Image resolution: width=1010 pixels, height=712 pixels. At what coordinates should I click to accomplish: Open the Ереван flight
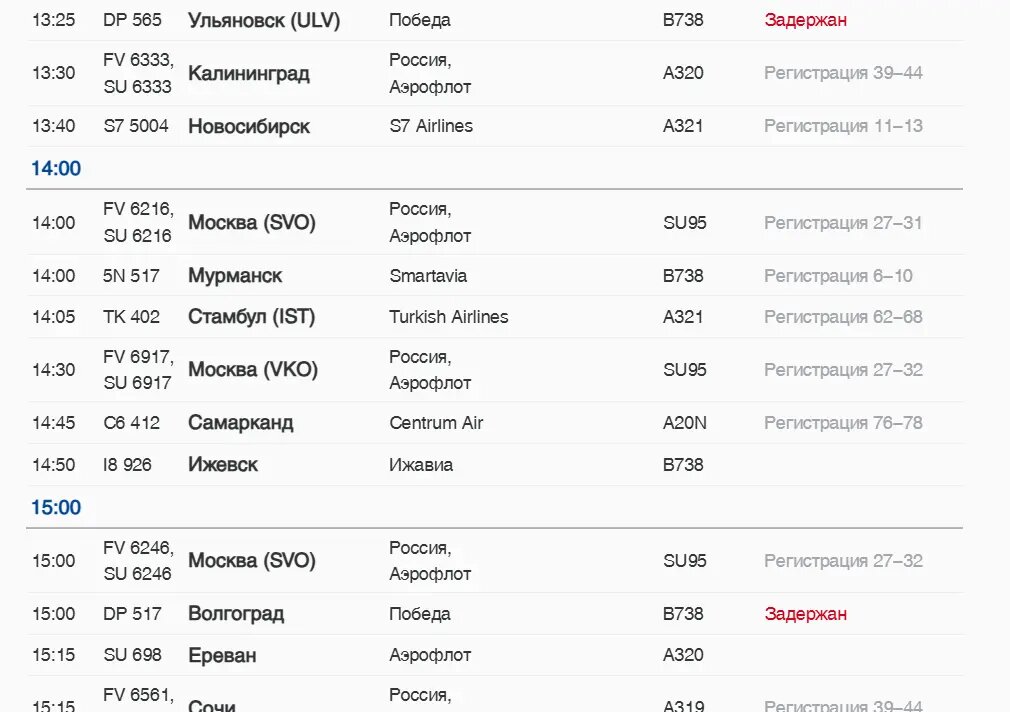tap(222, 655)
